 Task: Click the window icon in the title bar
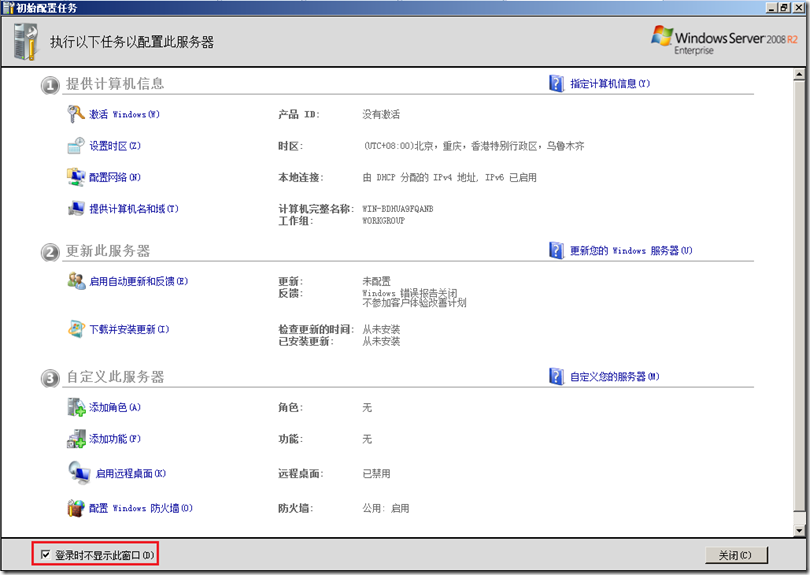pyautogui.click(x=8, y=8)
